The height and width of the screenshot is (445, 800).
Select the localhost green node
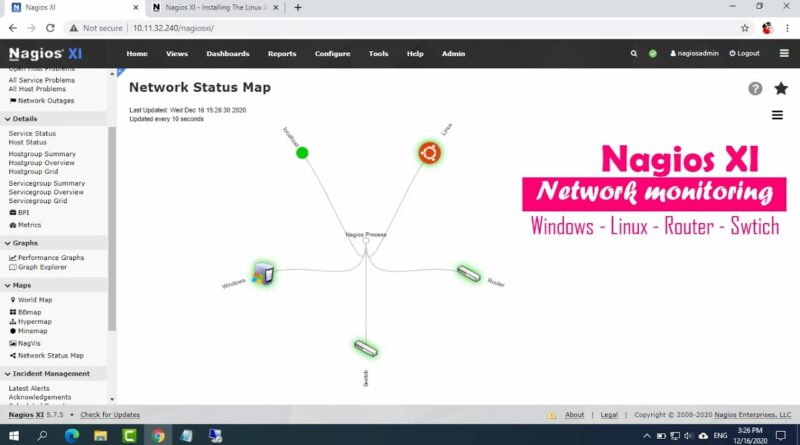click(302, 153)
